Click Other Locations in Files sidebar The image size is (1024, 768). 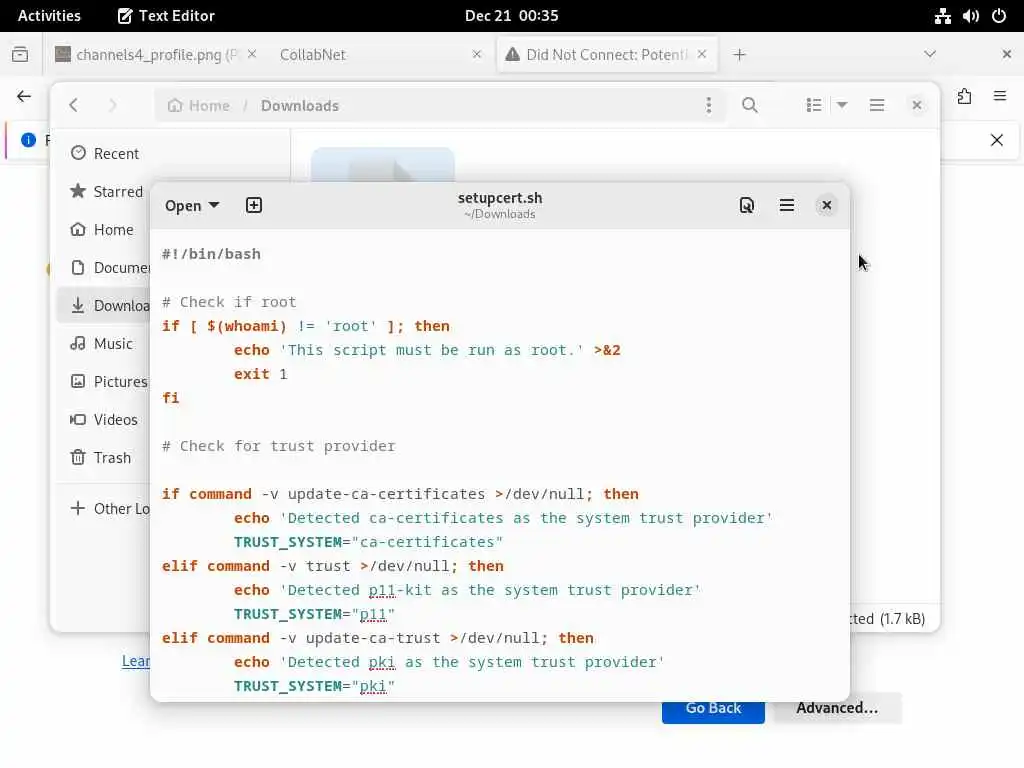[104, 509]
